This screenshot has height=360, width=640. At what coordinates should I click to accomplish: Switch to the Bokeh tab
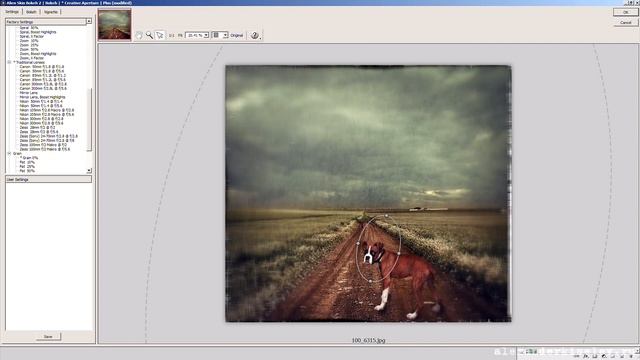point(31,12)
